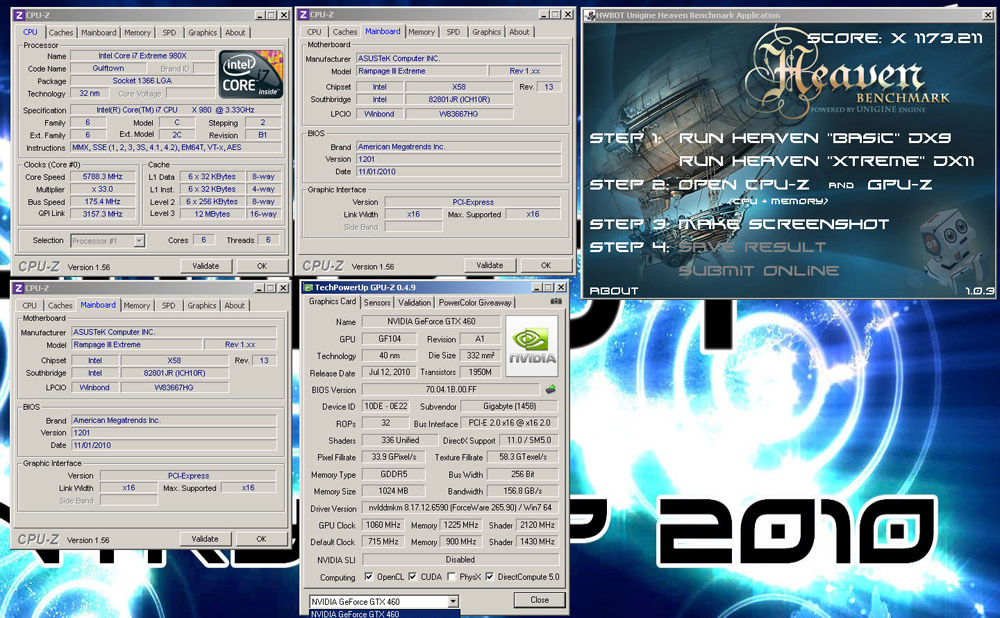The width and height of the screenshot is (1000, 618).
Task: Click Rampage III Extreme in top-middle CPU-Z
Action: (422, 71)
